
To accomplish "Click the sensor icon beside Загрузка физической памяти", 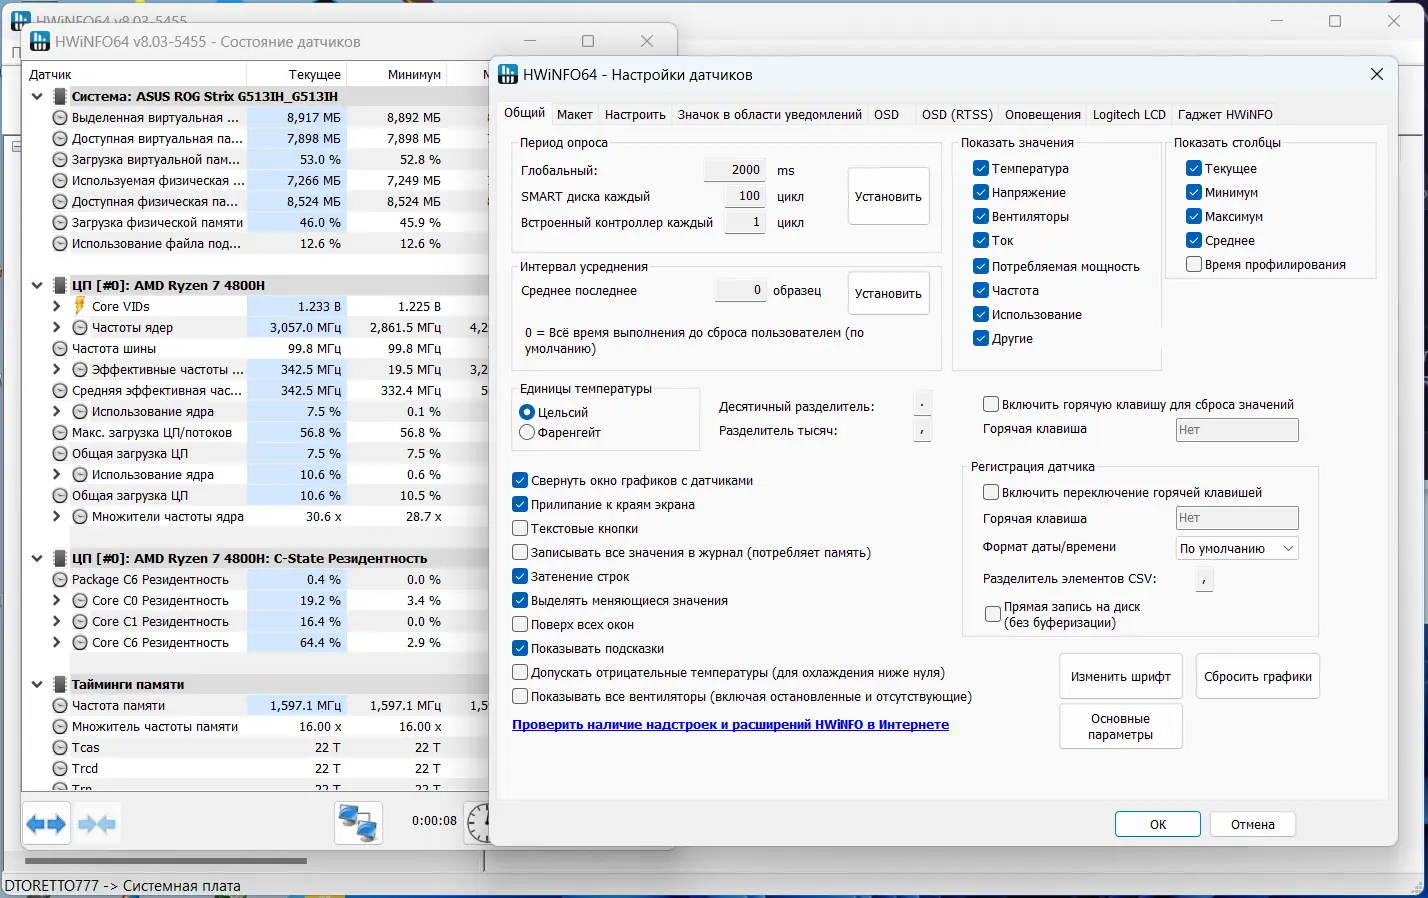I will (60, 223).
